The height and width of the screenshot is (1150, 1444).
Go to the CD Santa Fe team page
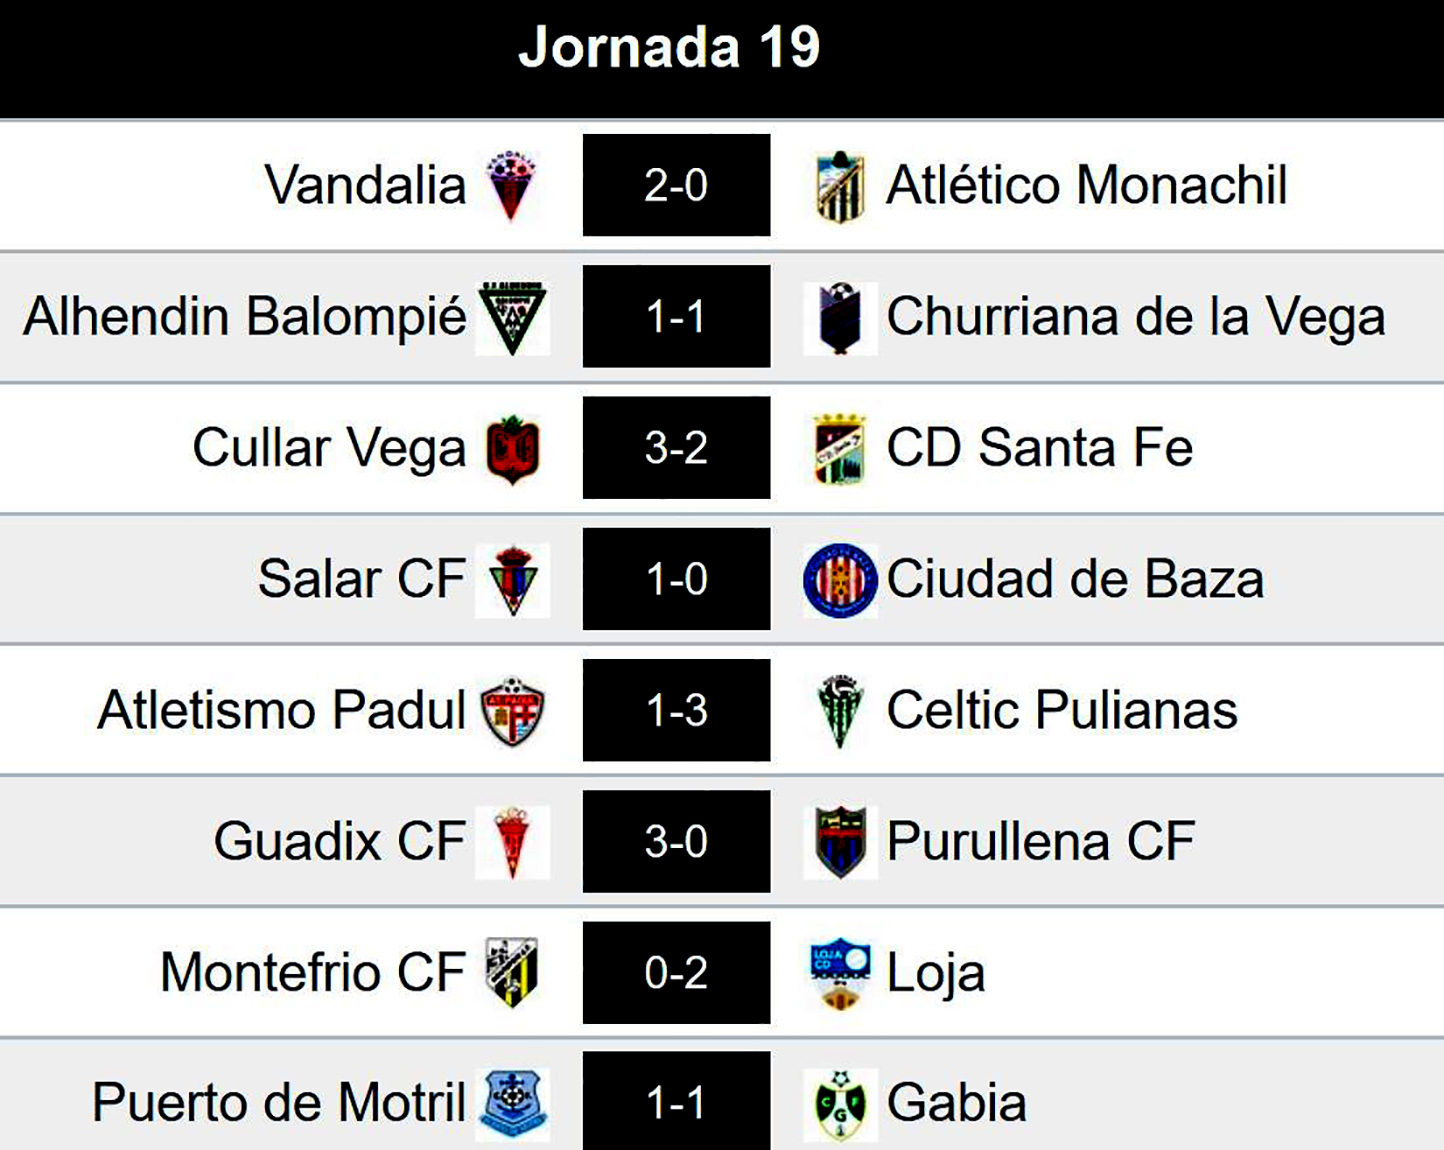1039,448
